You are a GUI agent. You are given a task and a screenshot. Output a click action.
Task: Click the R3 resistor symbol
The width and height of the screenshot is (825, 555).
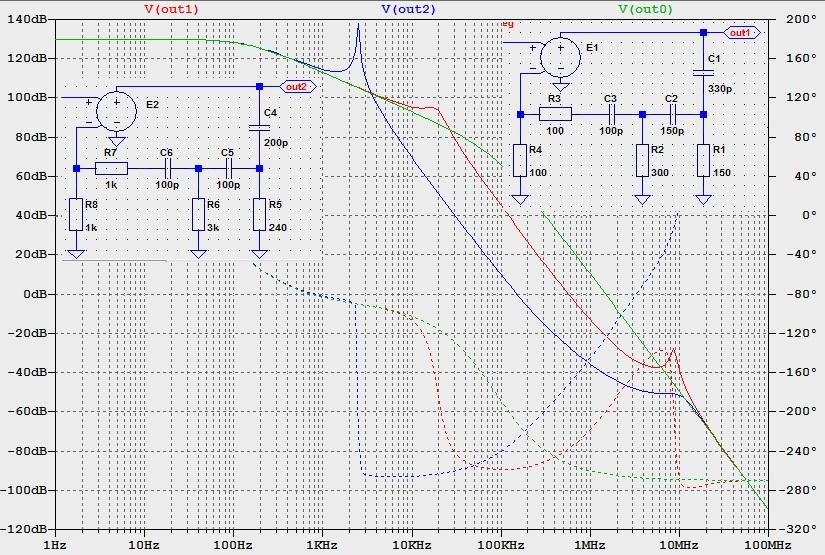(555, 114)
